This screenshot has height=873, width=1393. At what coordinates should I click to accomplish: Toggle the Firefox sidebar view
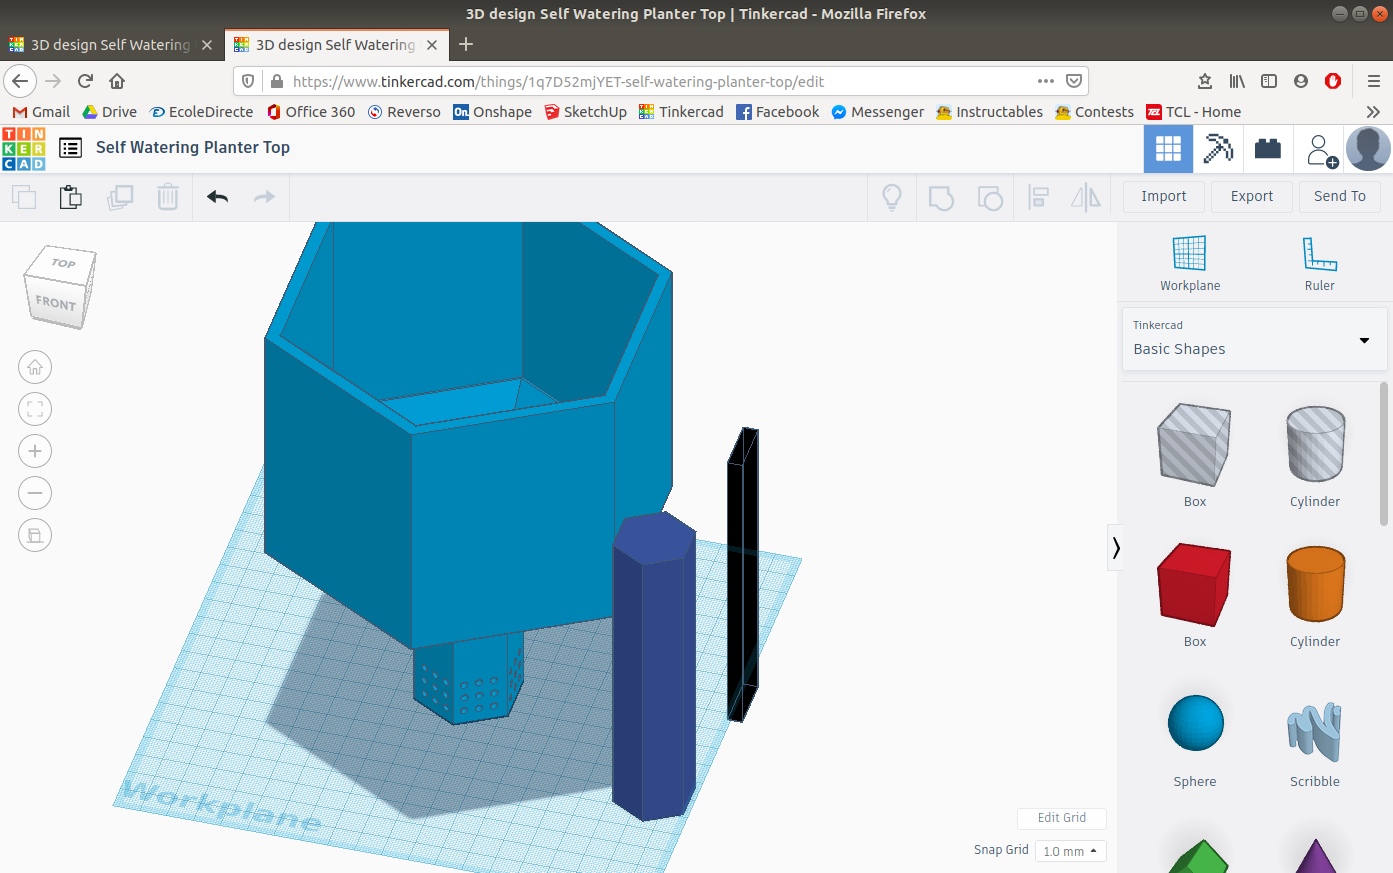(1269, 81)
